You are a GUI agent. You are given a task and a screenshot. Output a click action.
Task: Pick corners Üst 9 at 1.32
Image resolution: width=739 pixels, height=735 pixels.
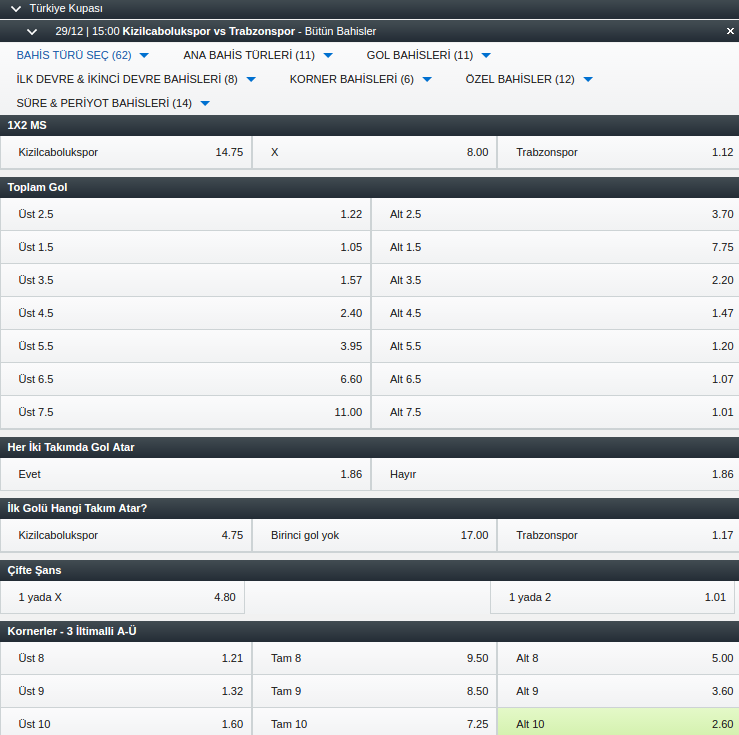(x=126, y=691)
